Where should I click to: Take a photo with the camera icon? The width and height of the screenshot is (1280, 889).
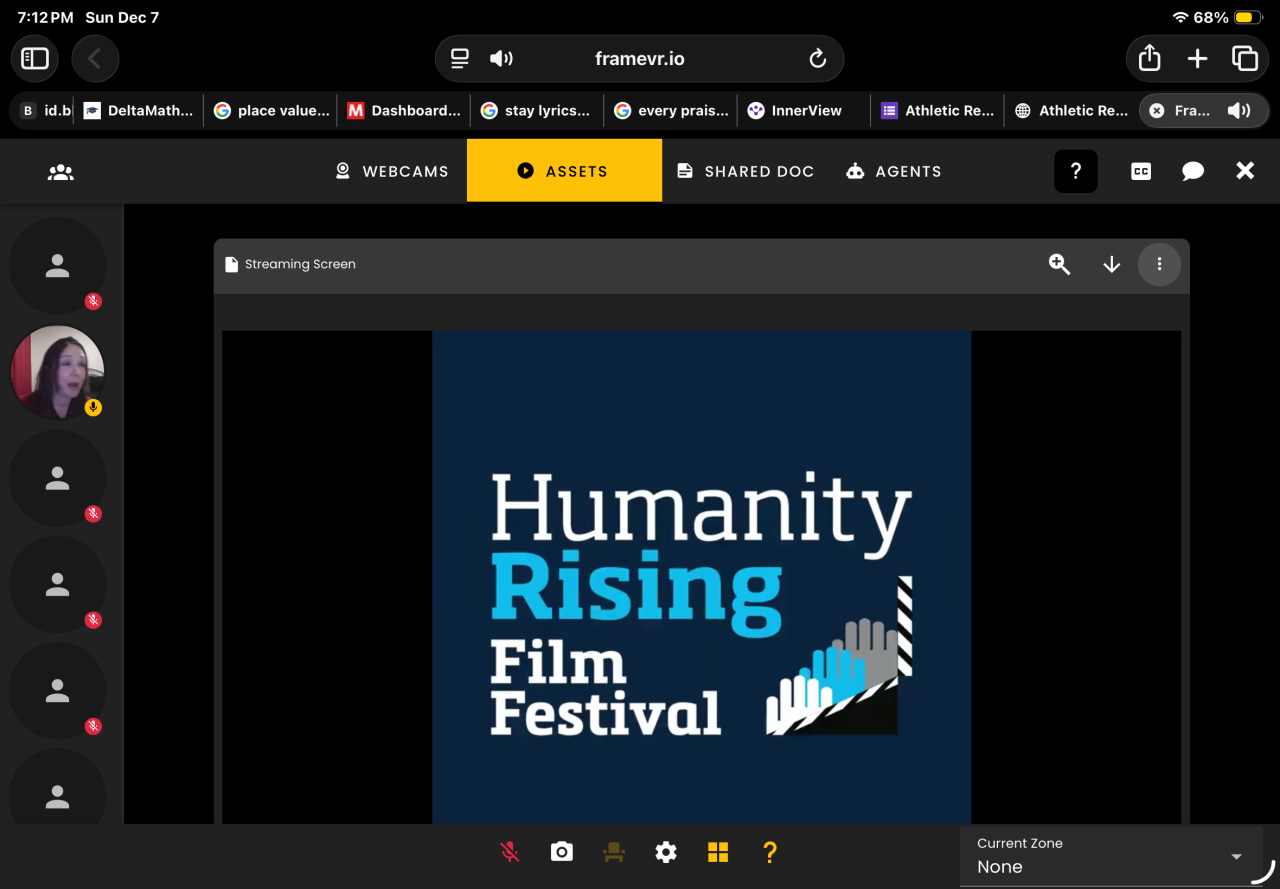pyautogui.click(x=562, y=852)
